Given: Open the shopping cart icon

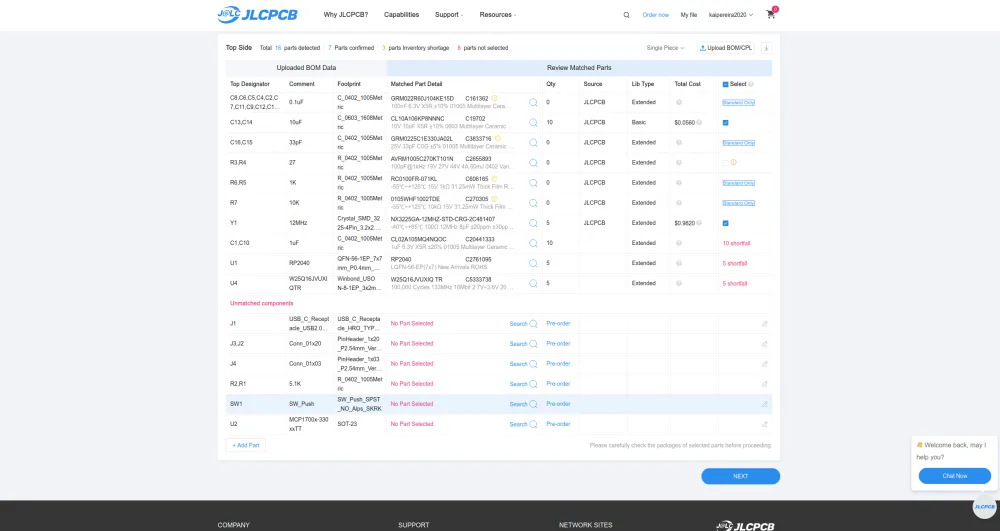Looking at the screenshot, I should point(770,15).
